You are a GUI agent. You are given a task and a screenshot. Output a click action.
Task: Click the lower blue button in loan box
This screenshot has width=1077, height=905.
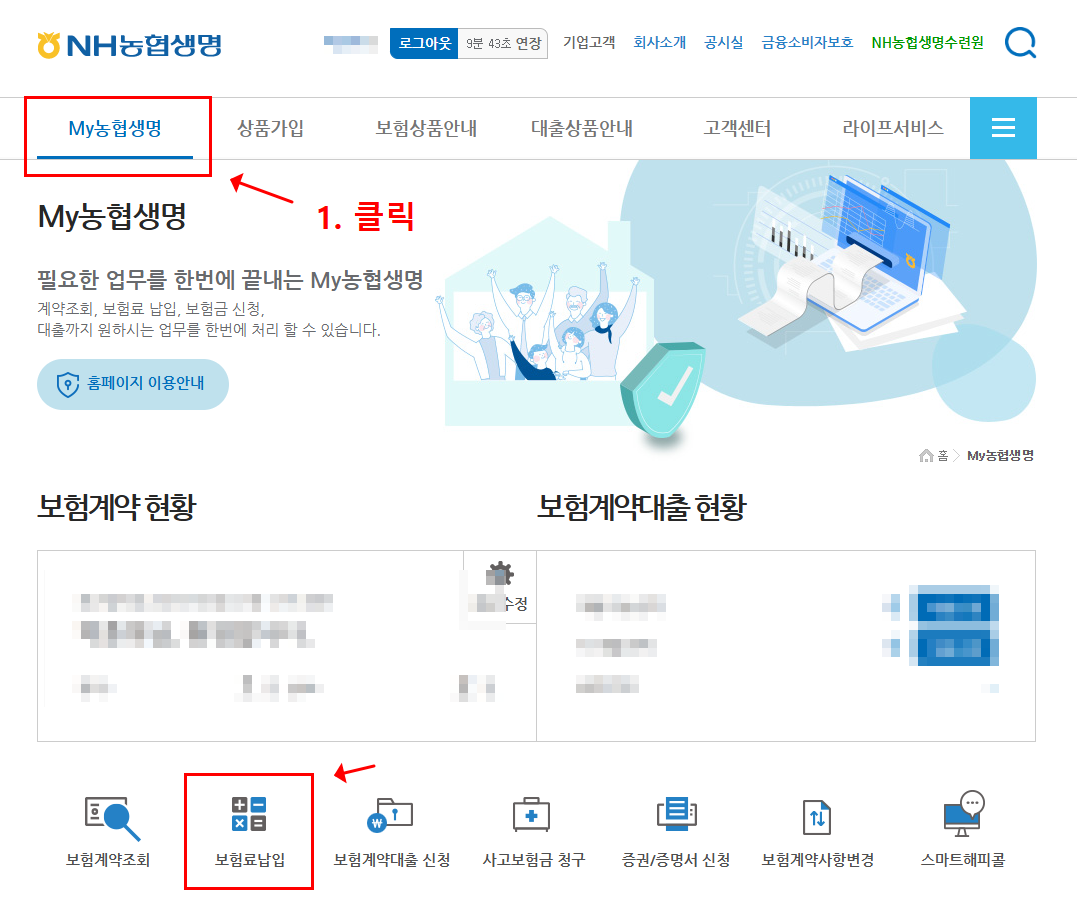tap(953, 647)
